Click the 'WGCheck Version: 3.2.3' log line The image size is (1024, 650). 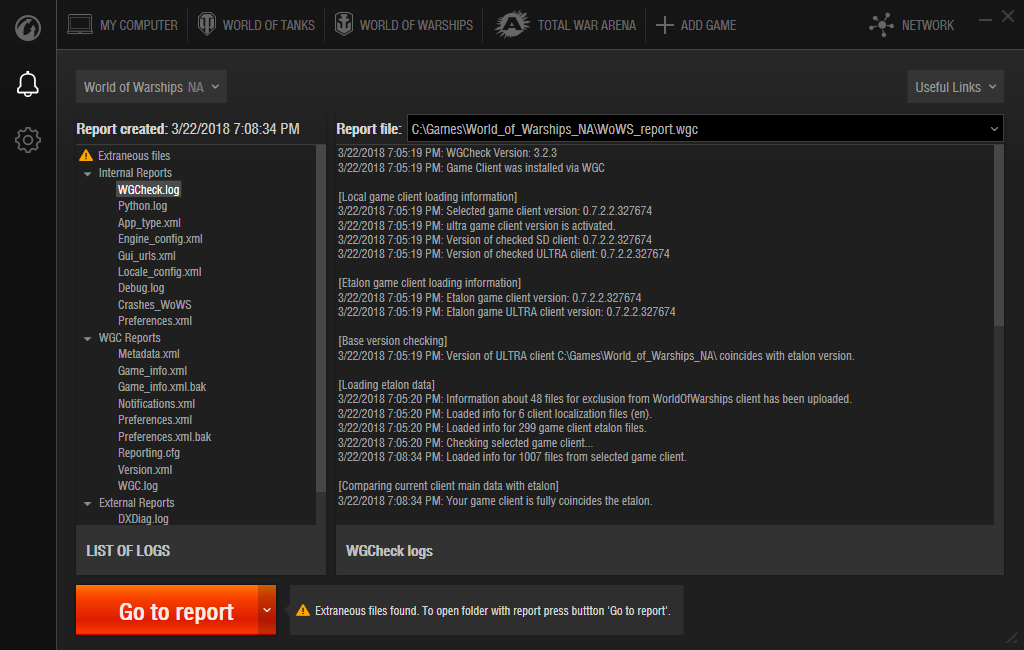447,153
